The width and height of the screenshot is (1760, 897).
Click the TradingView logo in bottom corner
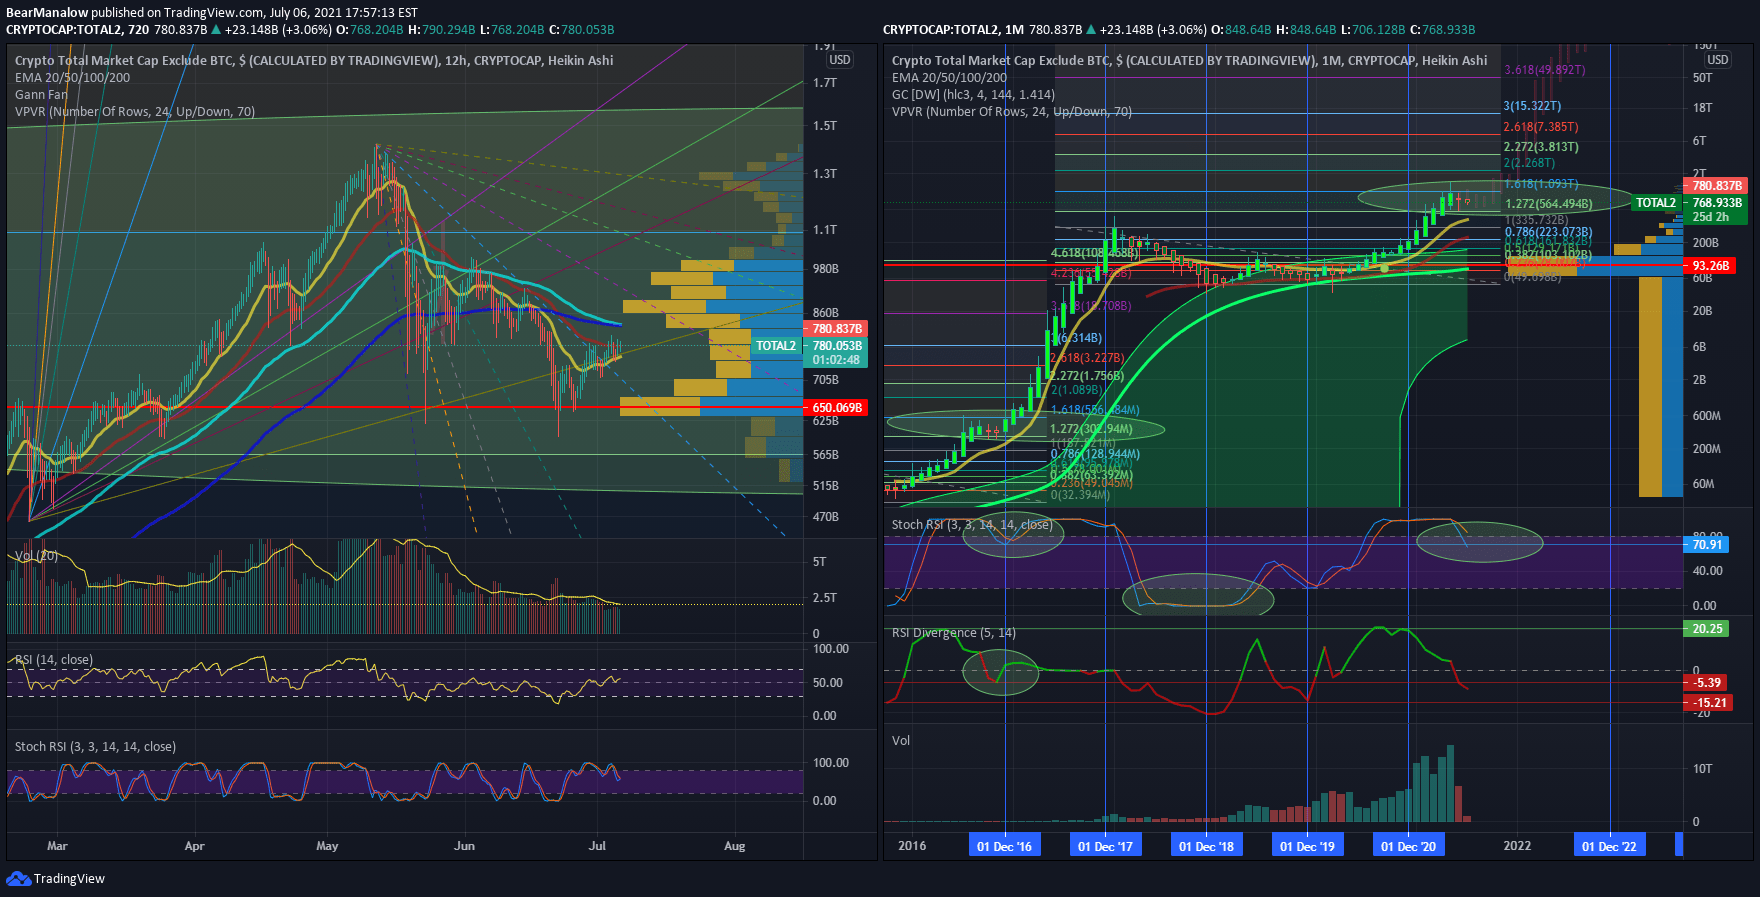point(55,879)
